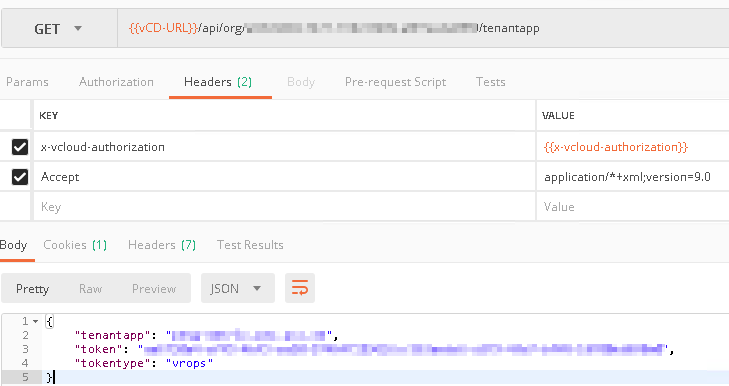
Task: Open the response Headers (7) tab
Action: click(x=162, y=245)
